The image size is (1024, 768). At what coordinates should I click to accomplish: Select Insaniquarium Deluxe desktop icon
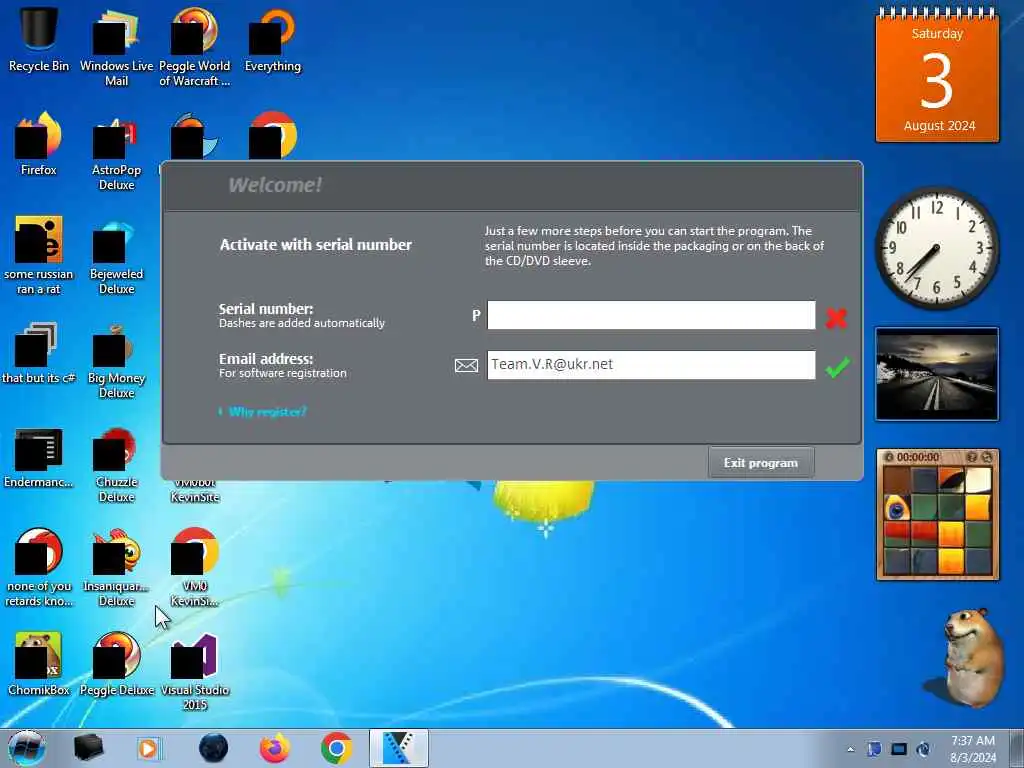point(116,567)
